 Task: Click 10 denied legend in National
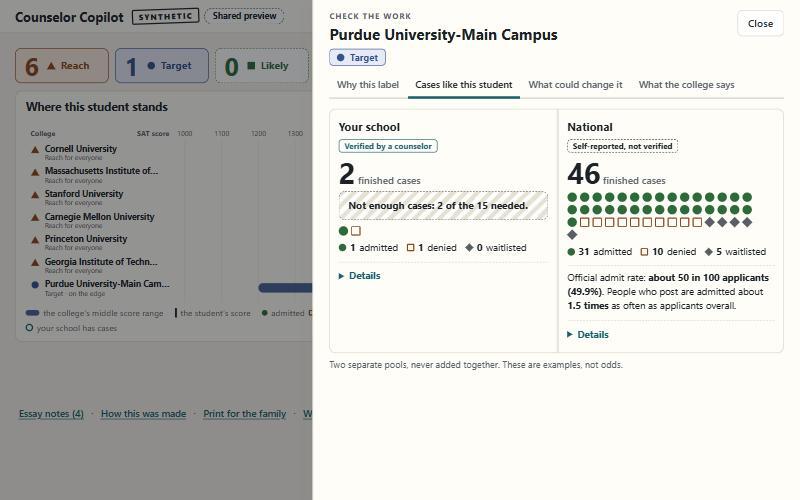(x=668, y=252)
